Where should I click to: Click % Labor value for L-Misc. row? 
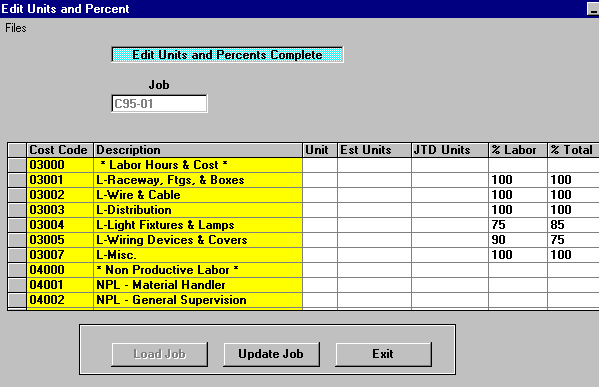[518, 255]
